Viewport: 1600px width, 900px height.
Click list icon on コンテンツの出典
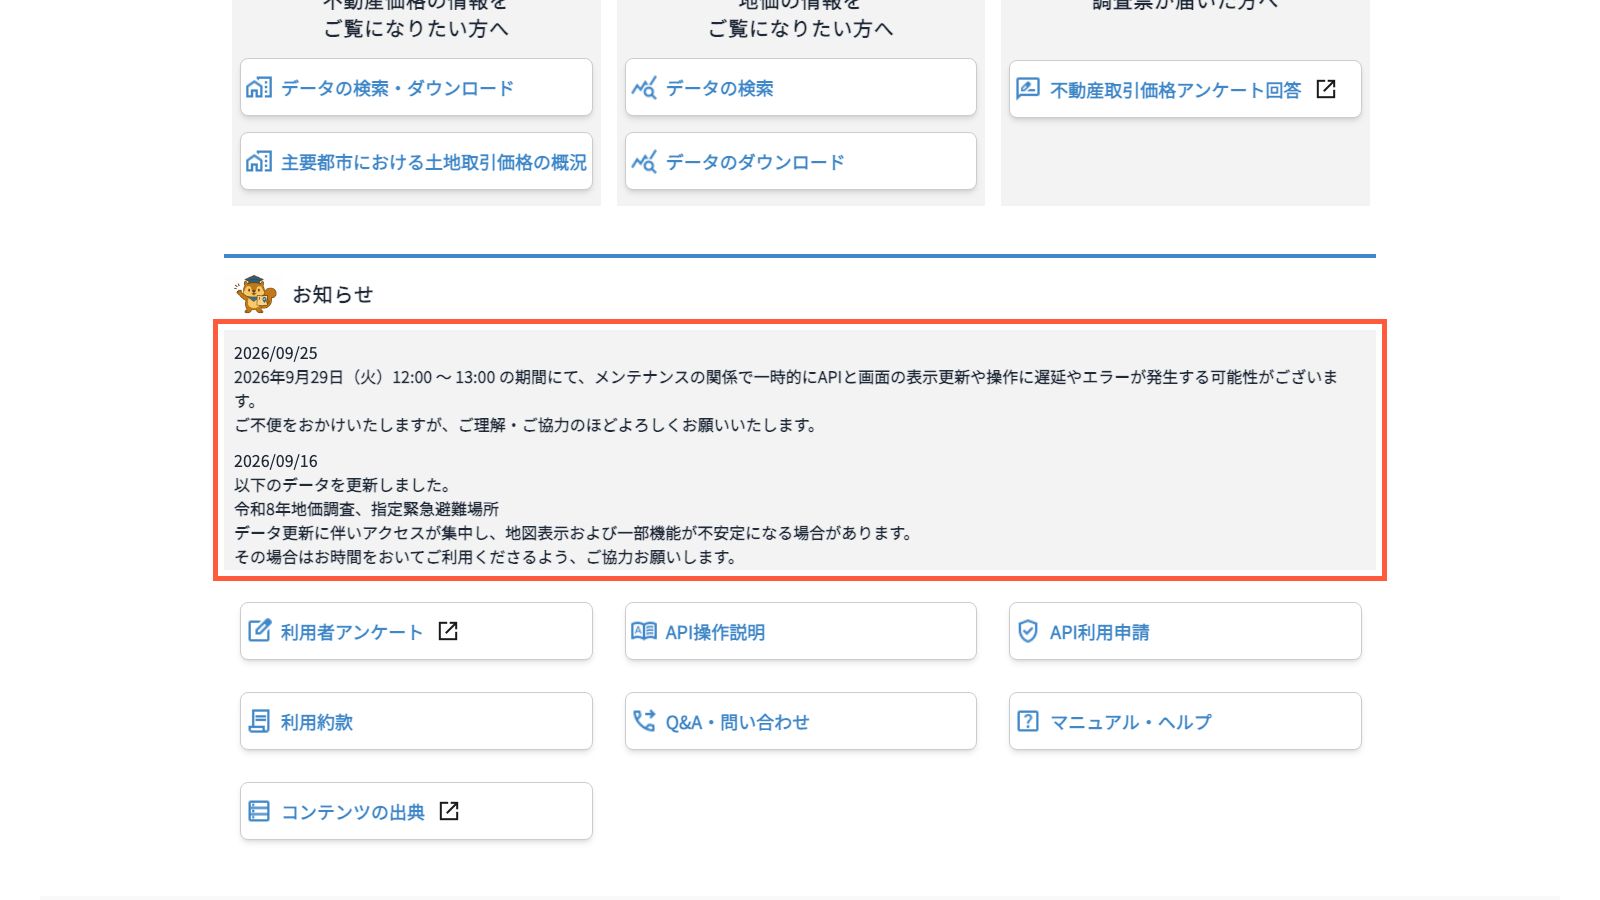coord(259,811)
